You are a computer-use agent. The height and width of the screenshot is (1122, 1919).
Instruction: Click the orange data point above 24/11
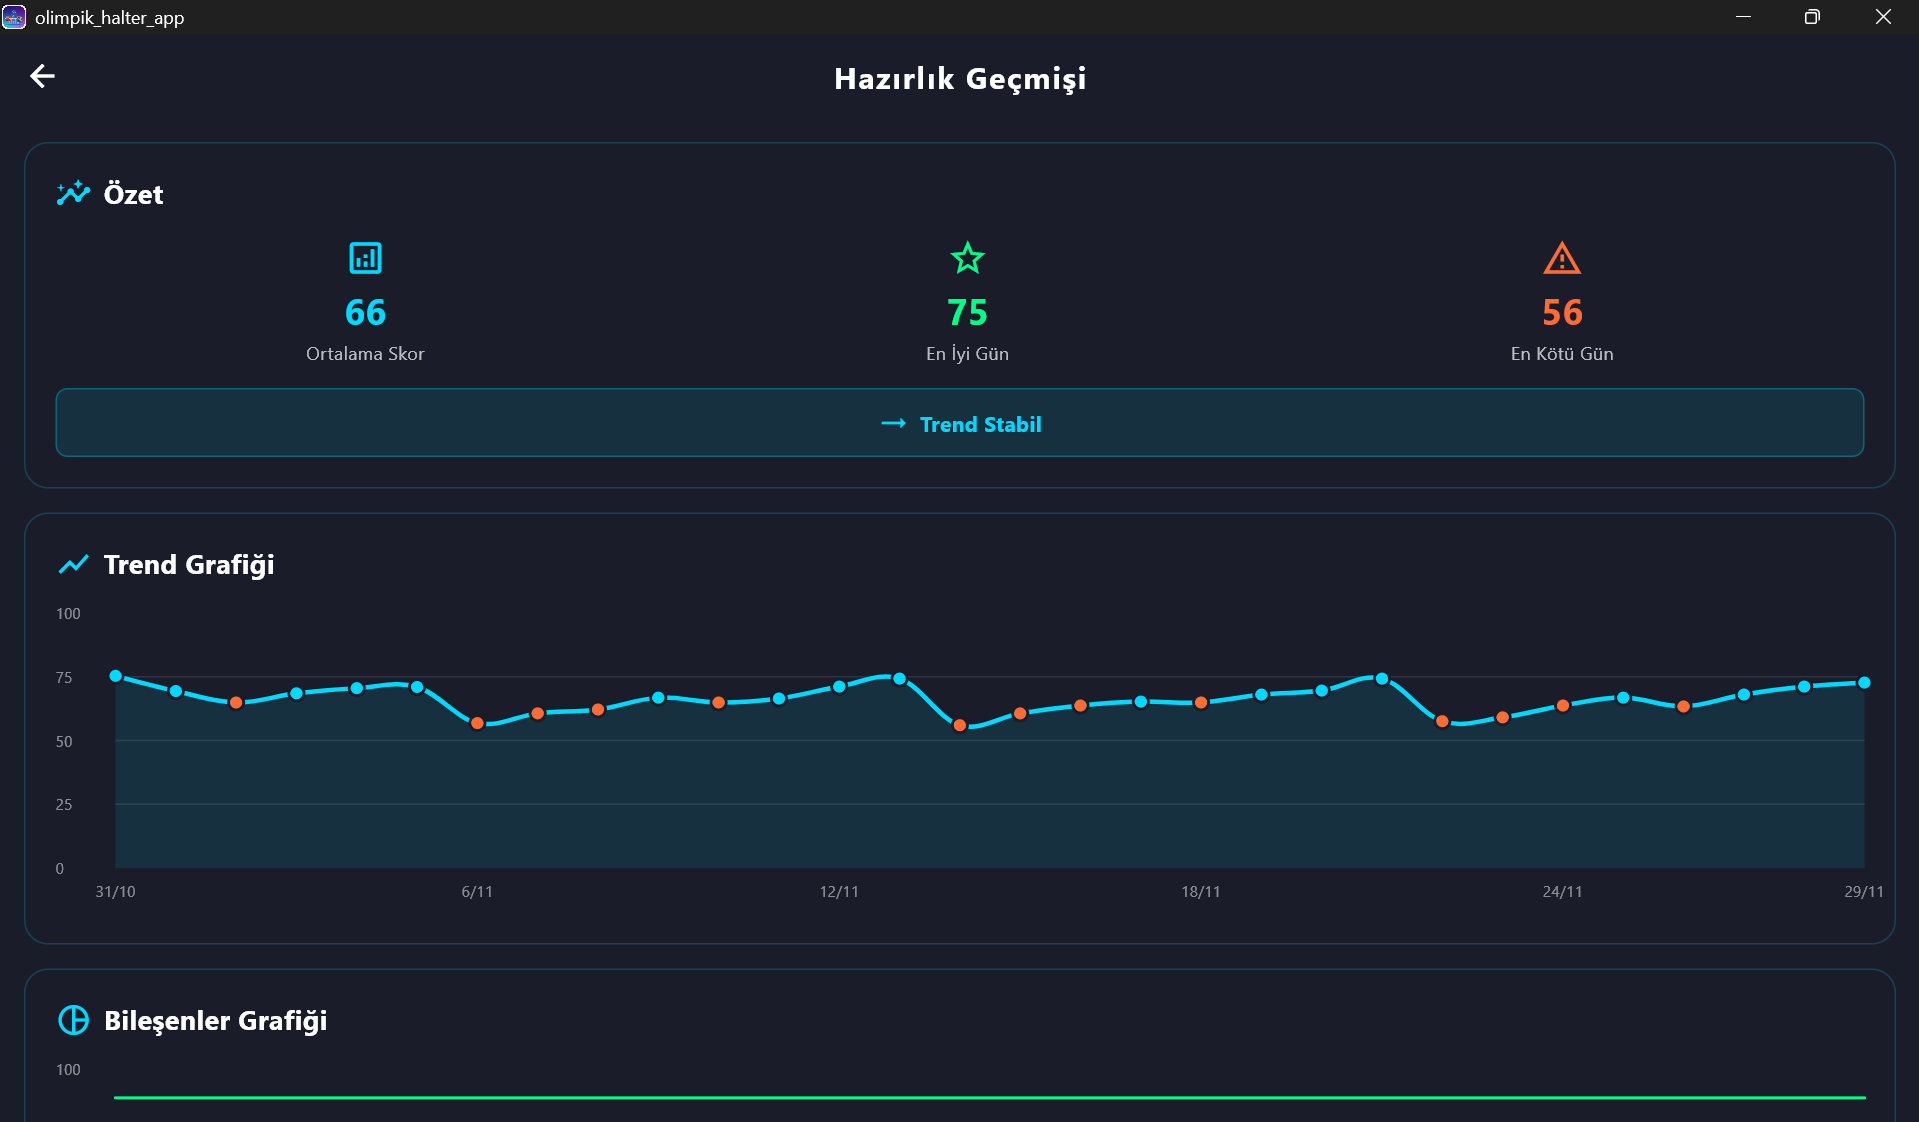point(1562,706)
